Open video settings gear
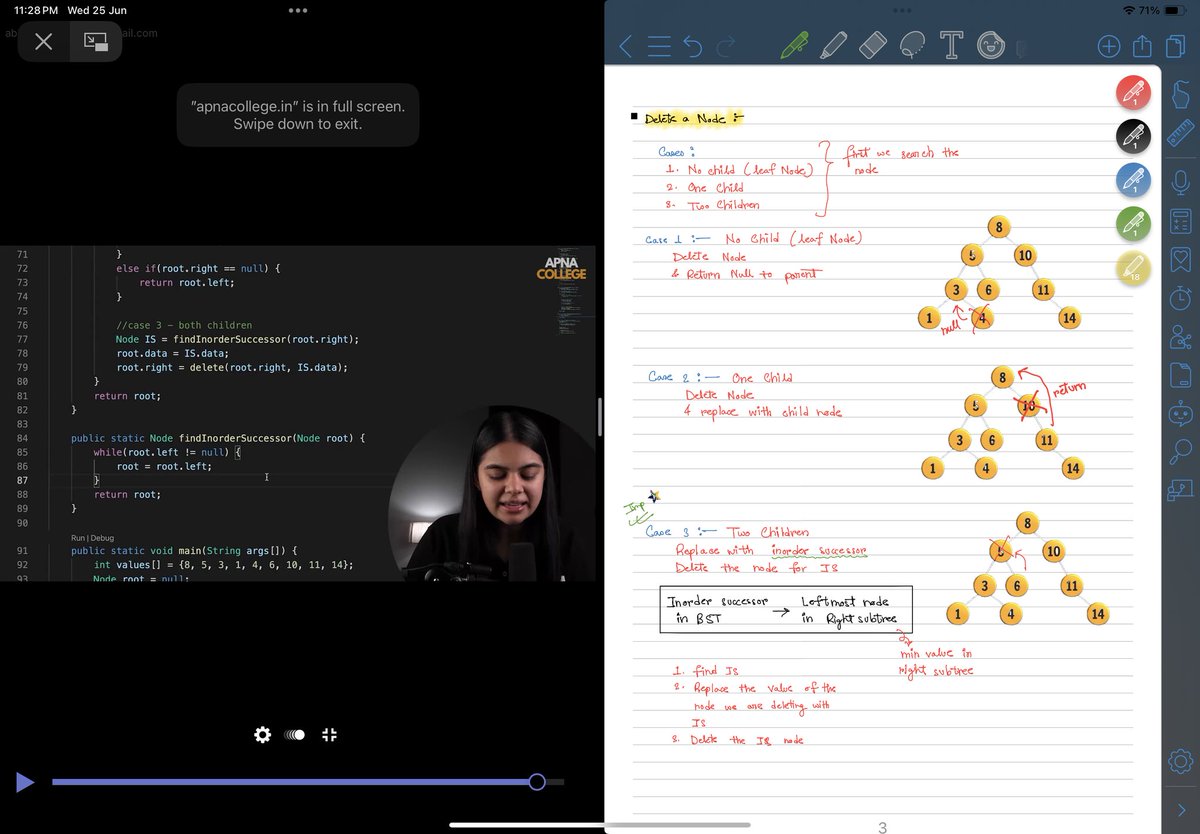The image size is (1200, 834). click(x=262, y=735)
